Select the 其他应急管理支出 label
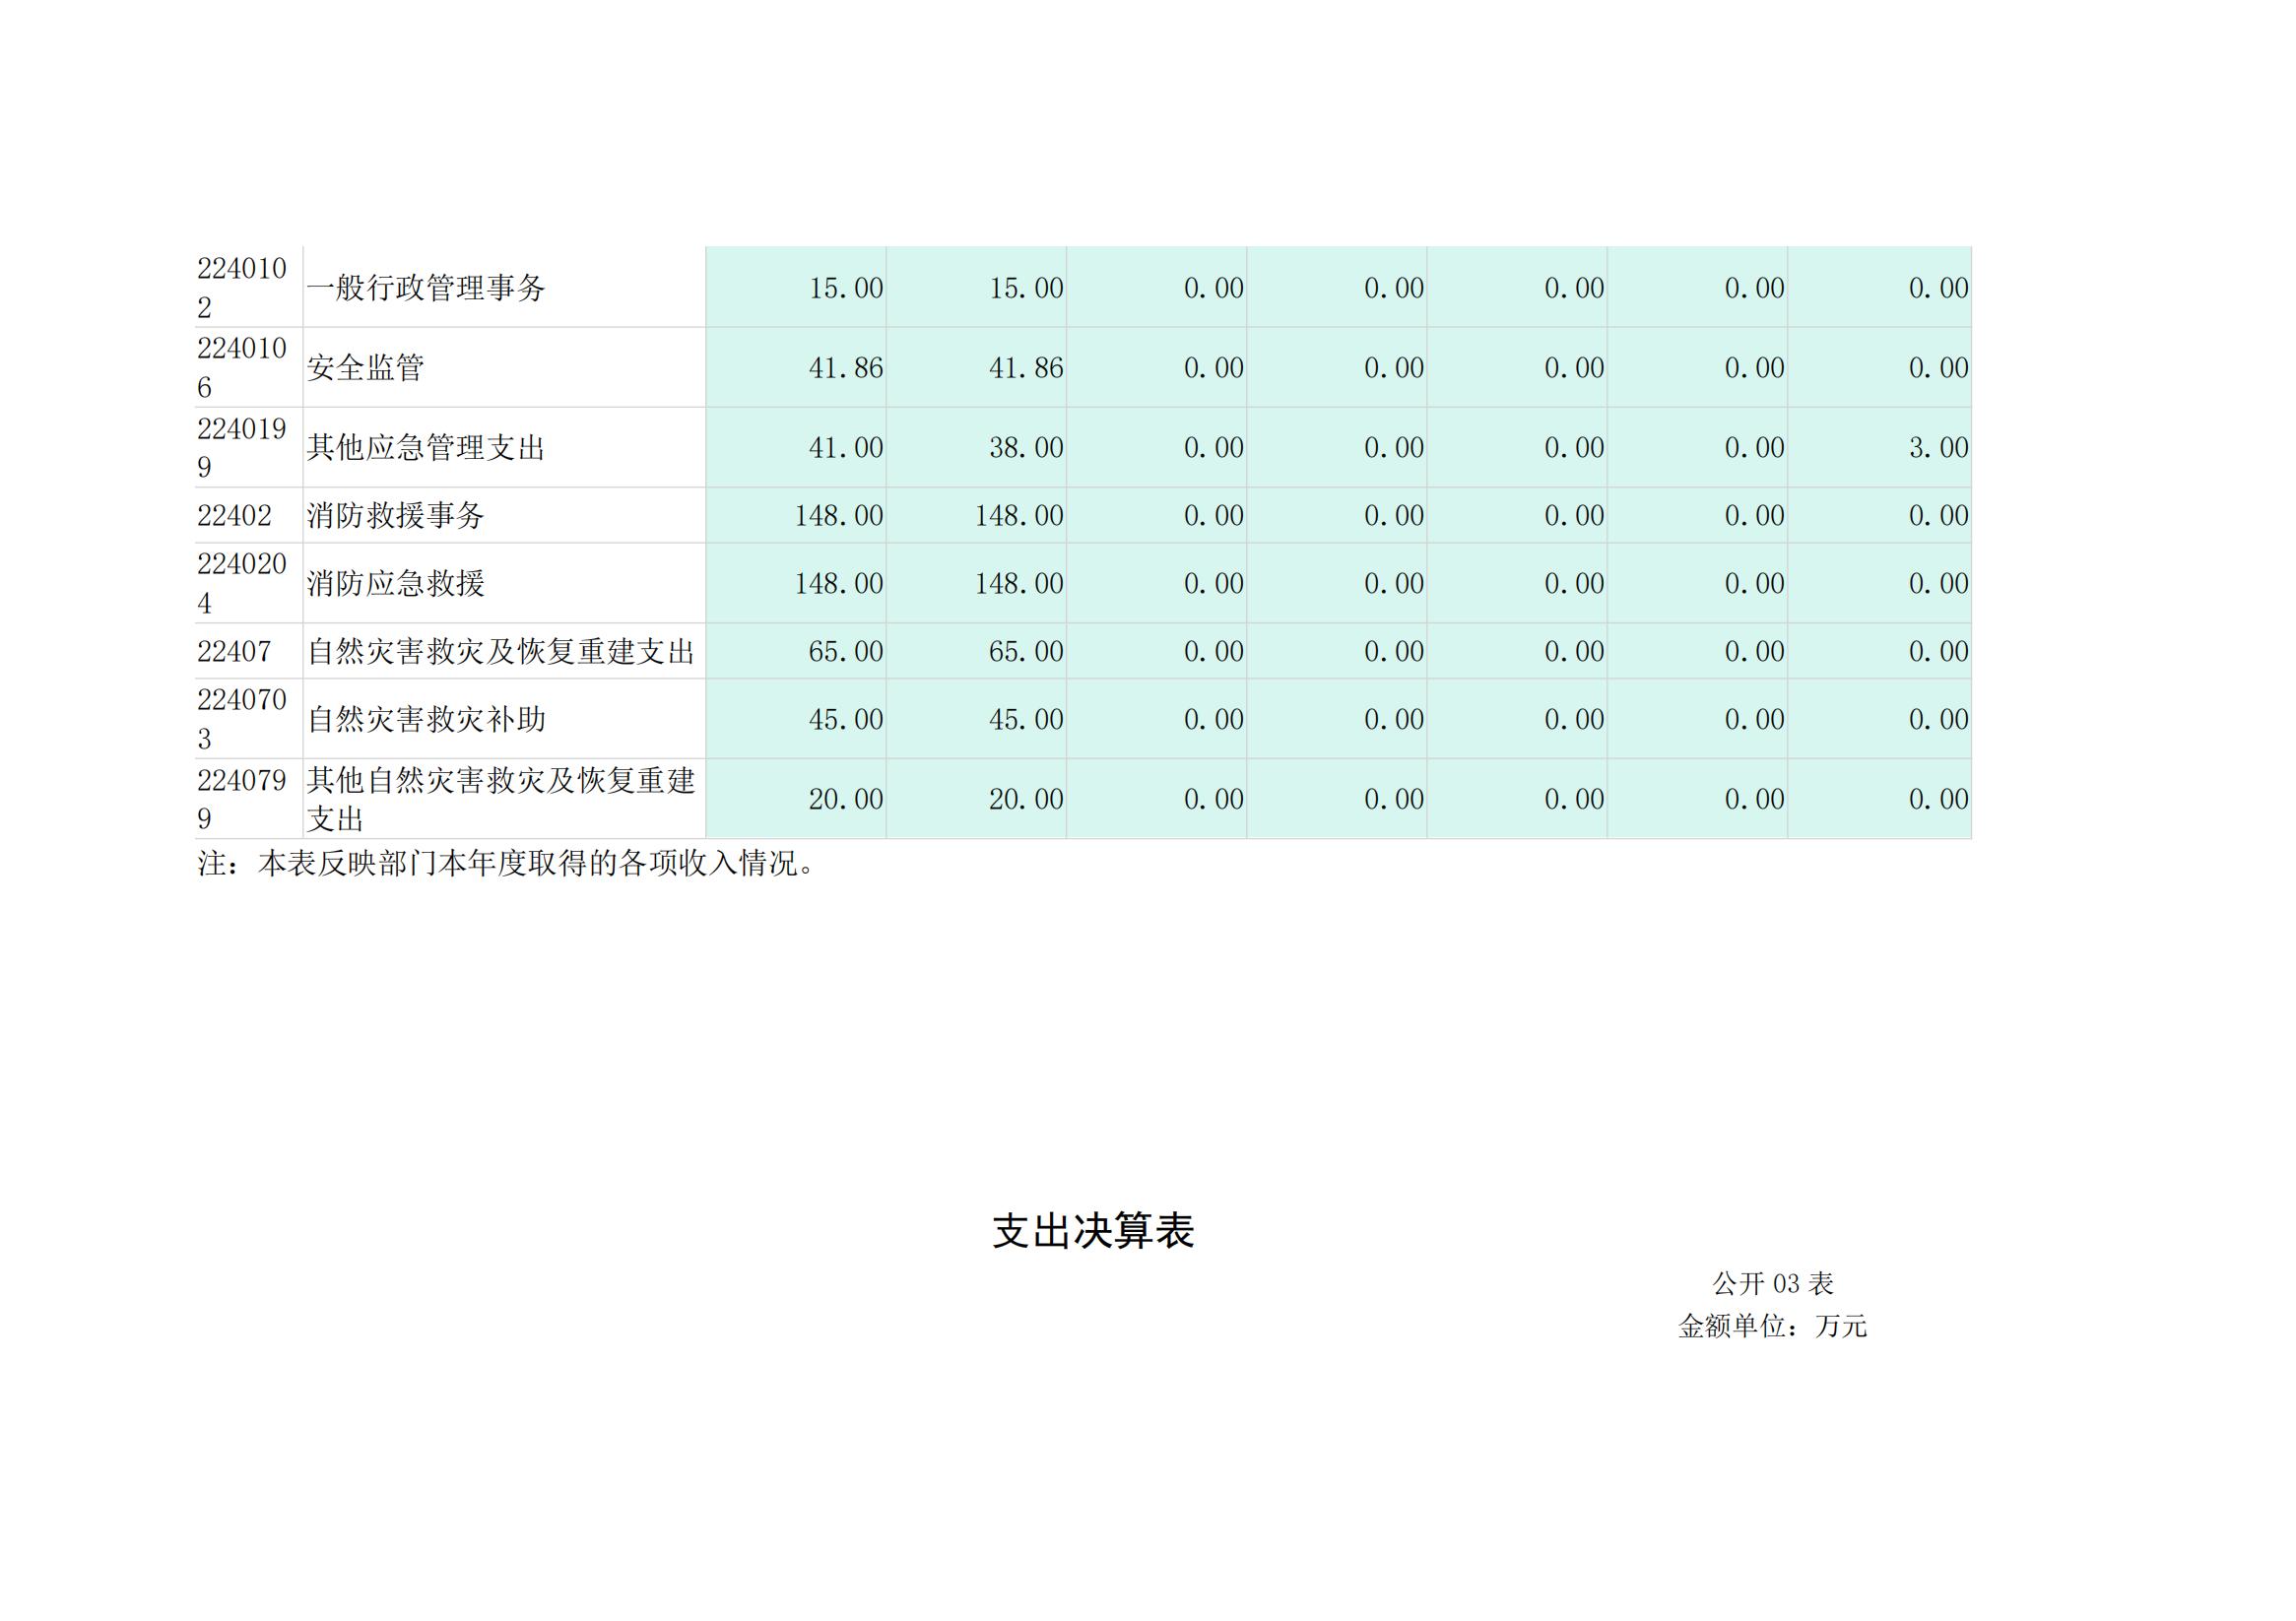The height and width of the screenshot is (1621, 2296). click(426, 447)
